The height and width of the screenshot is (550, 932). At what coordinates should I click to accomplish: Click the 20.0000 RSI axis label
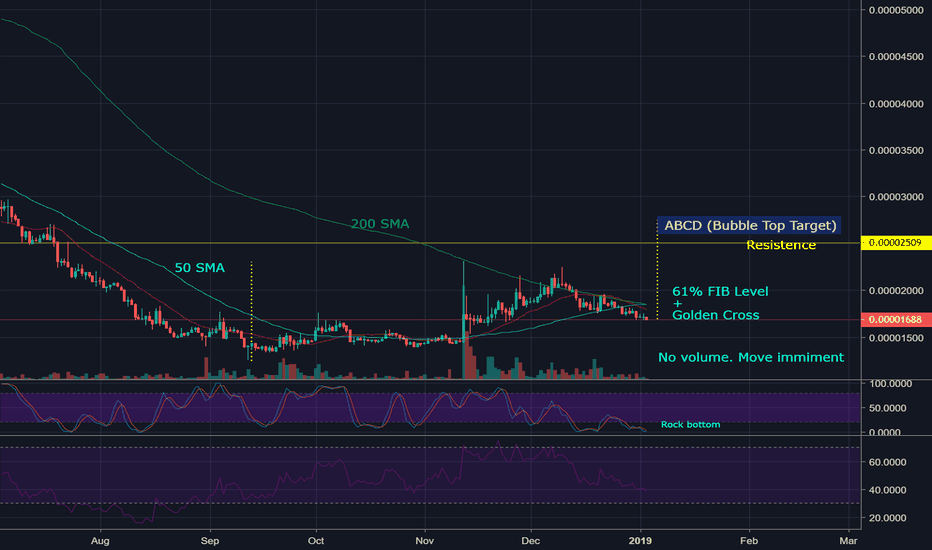tap(887, 518)
